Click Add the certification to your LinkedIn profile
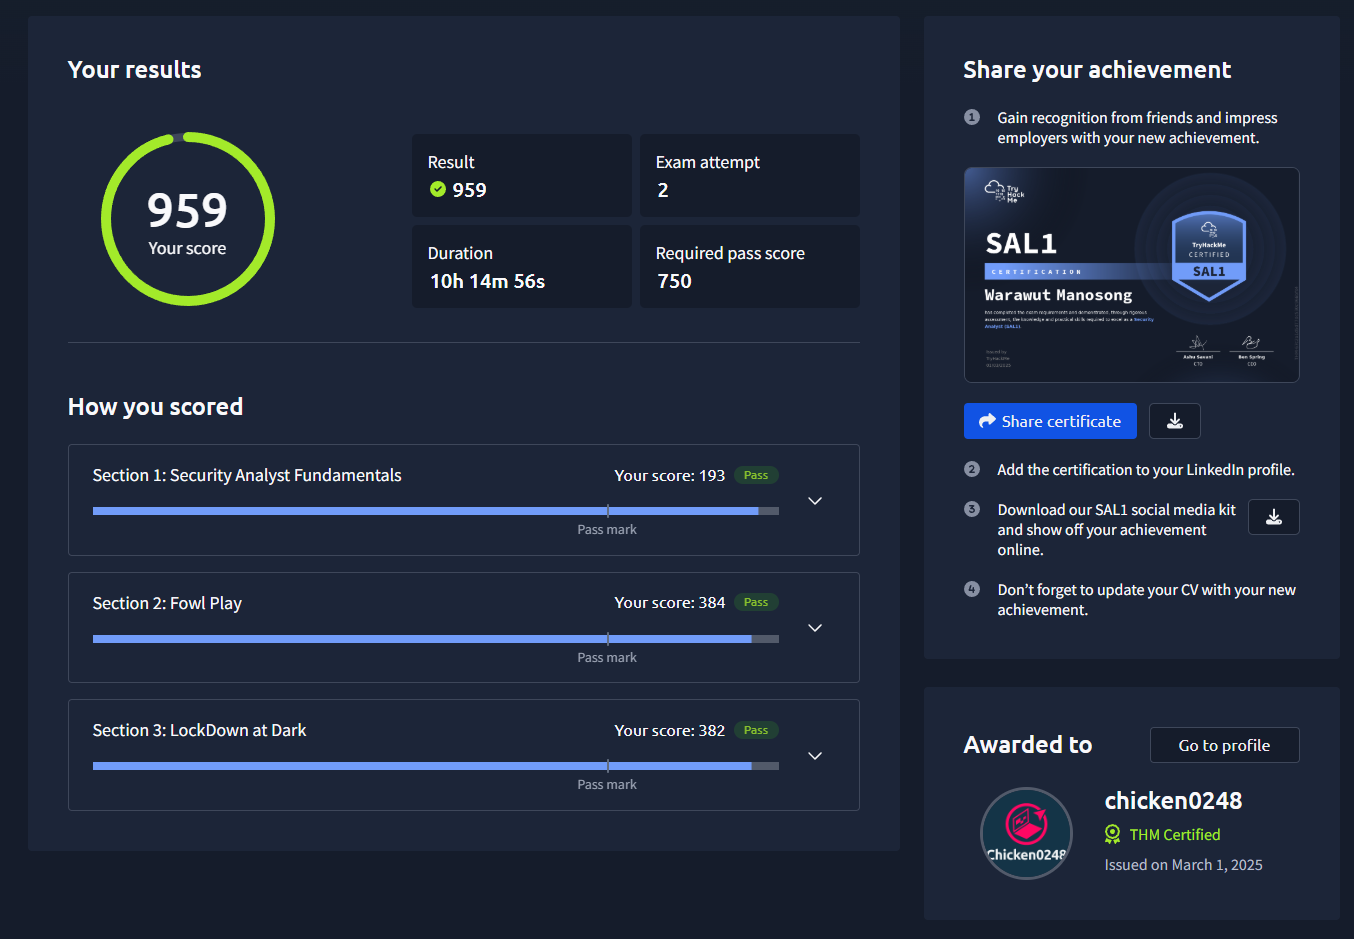The height and width of the screenshot is (939, 1354). (x=1146, y=470)
